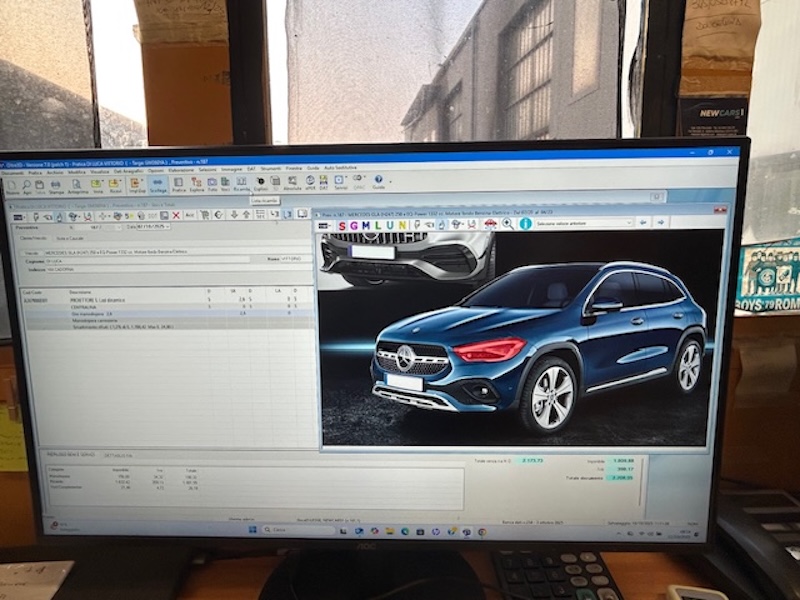Open the Strumenti menu
Image resolution: width=800 pixels, height=600 pixels.
coord(270,168)
